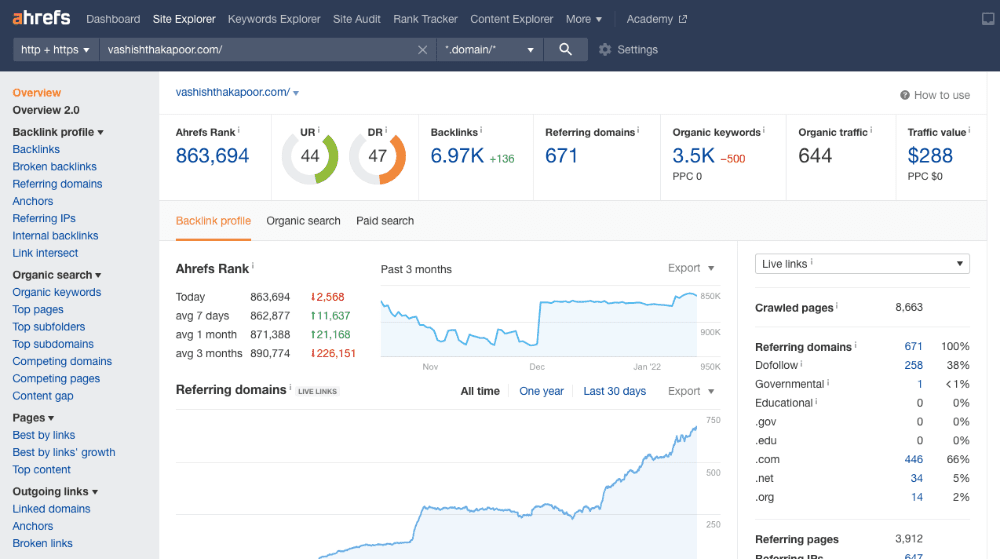Select the One year range
The height and width of the screenshot is (559, 1000).
pyautogui.click(x=541, y=391)
